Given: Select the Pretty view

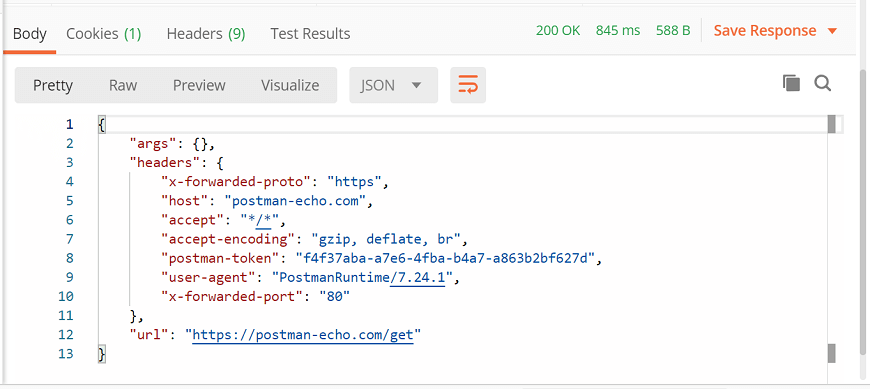Looking at the screenshot, I should coord(53,85).
